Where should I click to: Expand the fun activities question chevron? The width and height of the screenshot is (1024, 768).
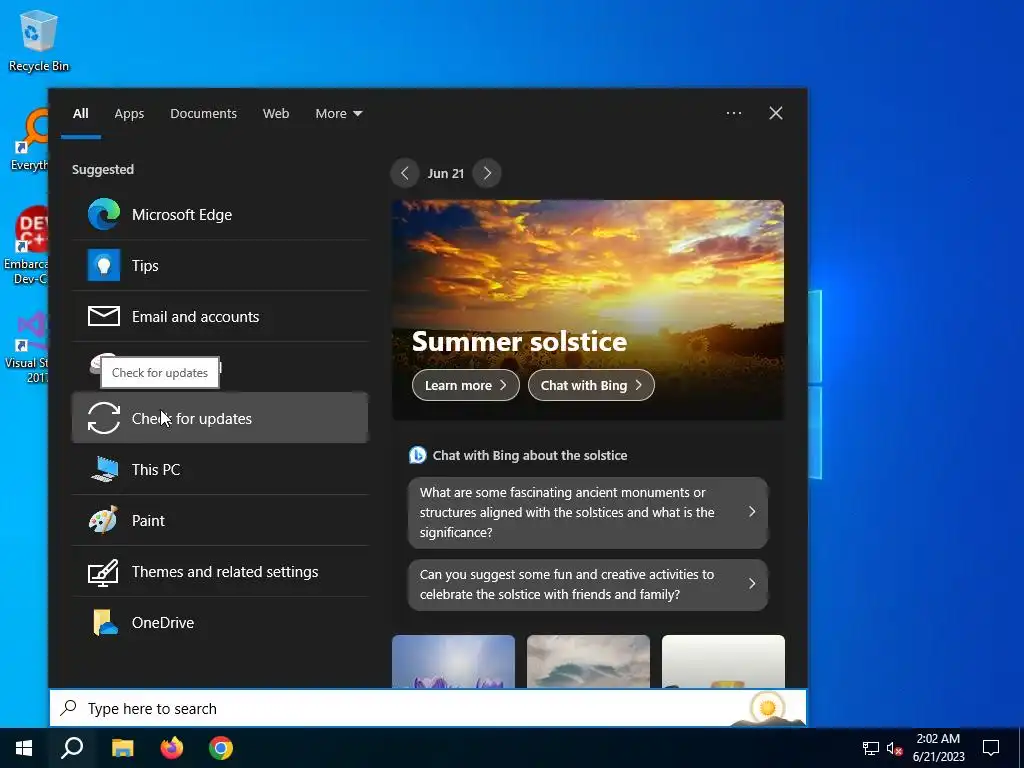pos(752,583)
